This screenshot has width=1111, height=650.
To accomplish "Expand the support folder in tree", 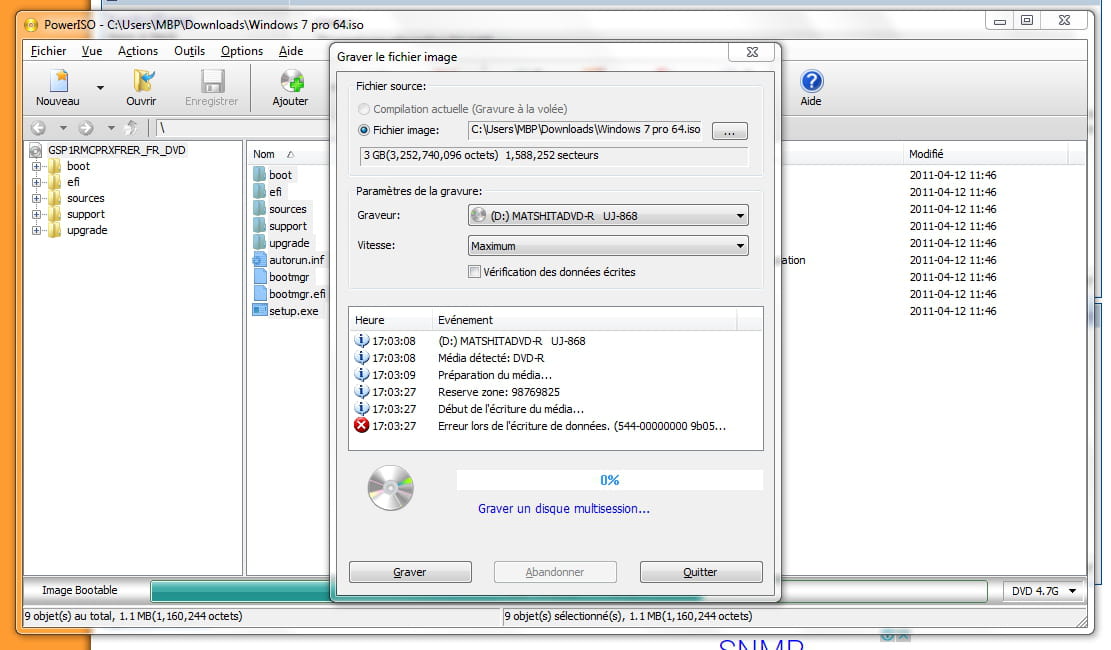I will pyautogui.click(x=36, y=214).
